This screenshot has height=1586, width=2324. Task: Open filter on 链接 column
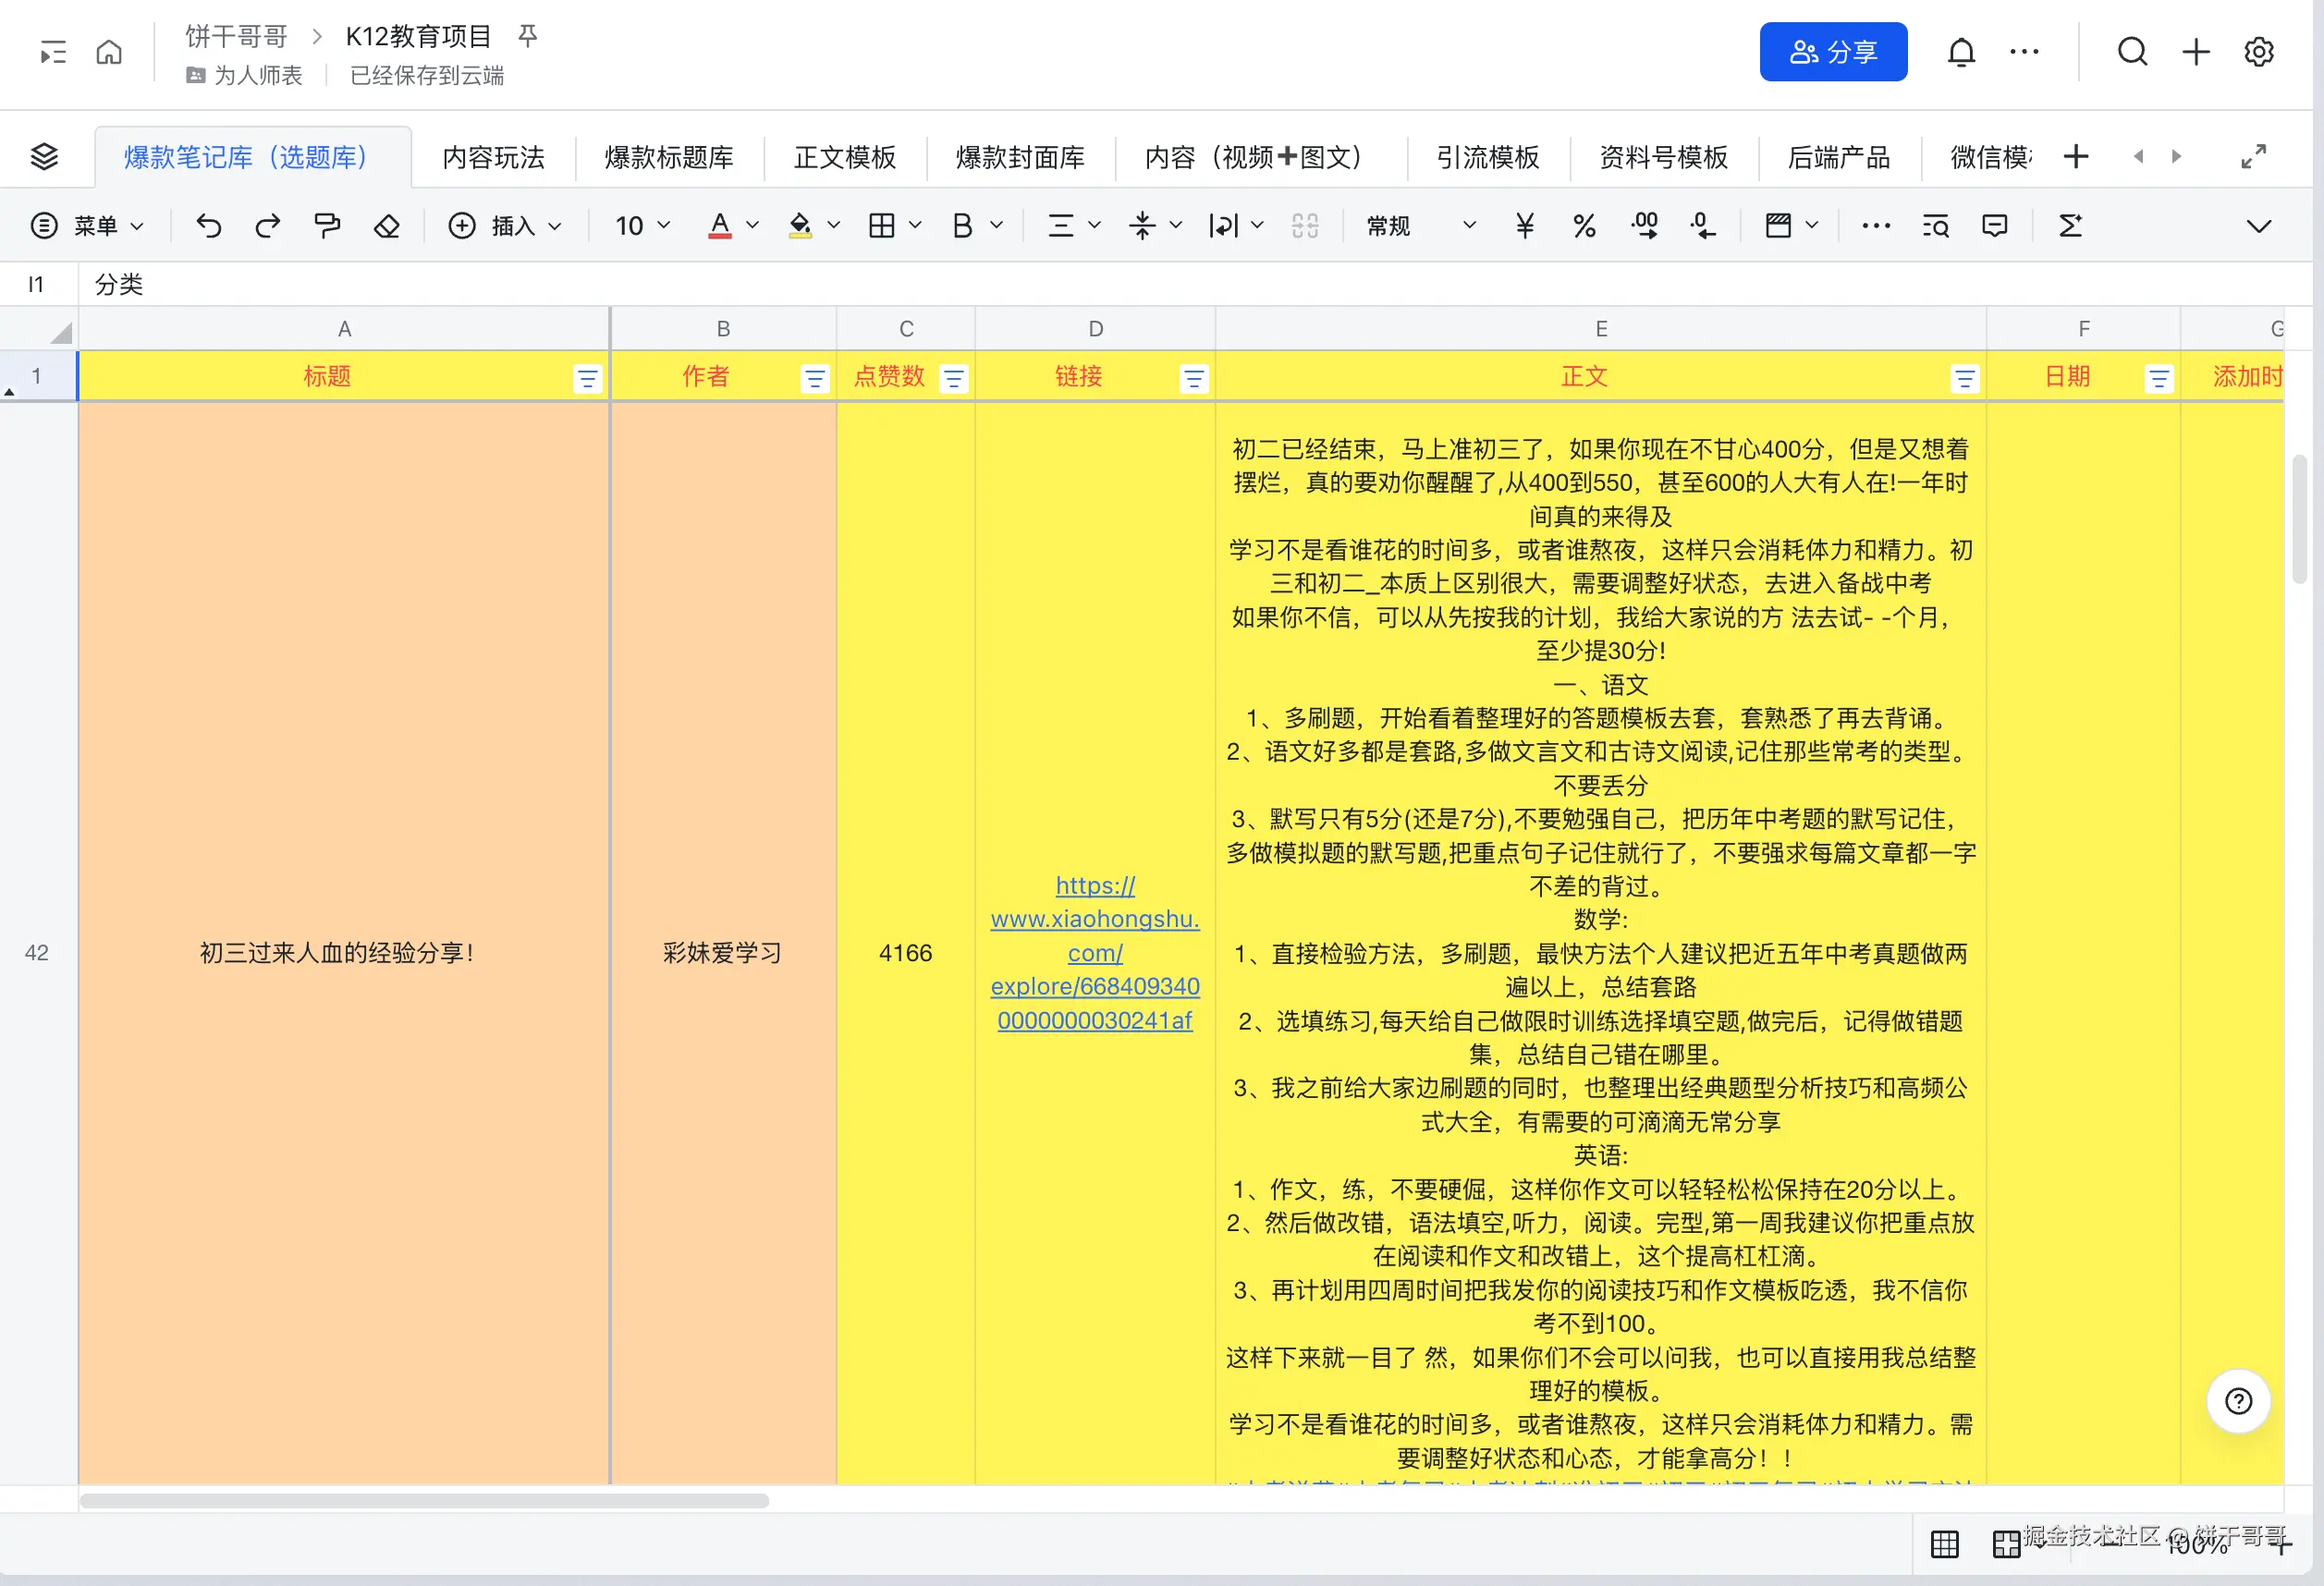click(1194, 379)
